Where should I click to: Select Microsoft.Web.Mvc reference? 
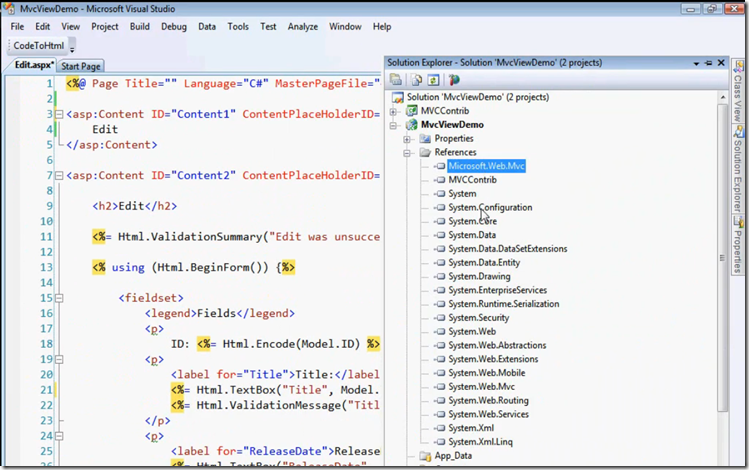pyautogui.click(x=486, y=166)
